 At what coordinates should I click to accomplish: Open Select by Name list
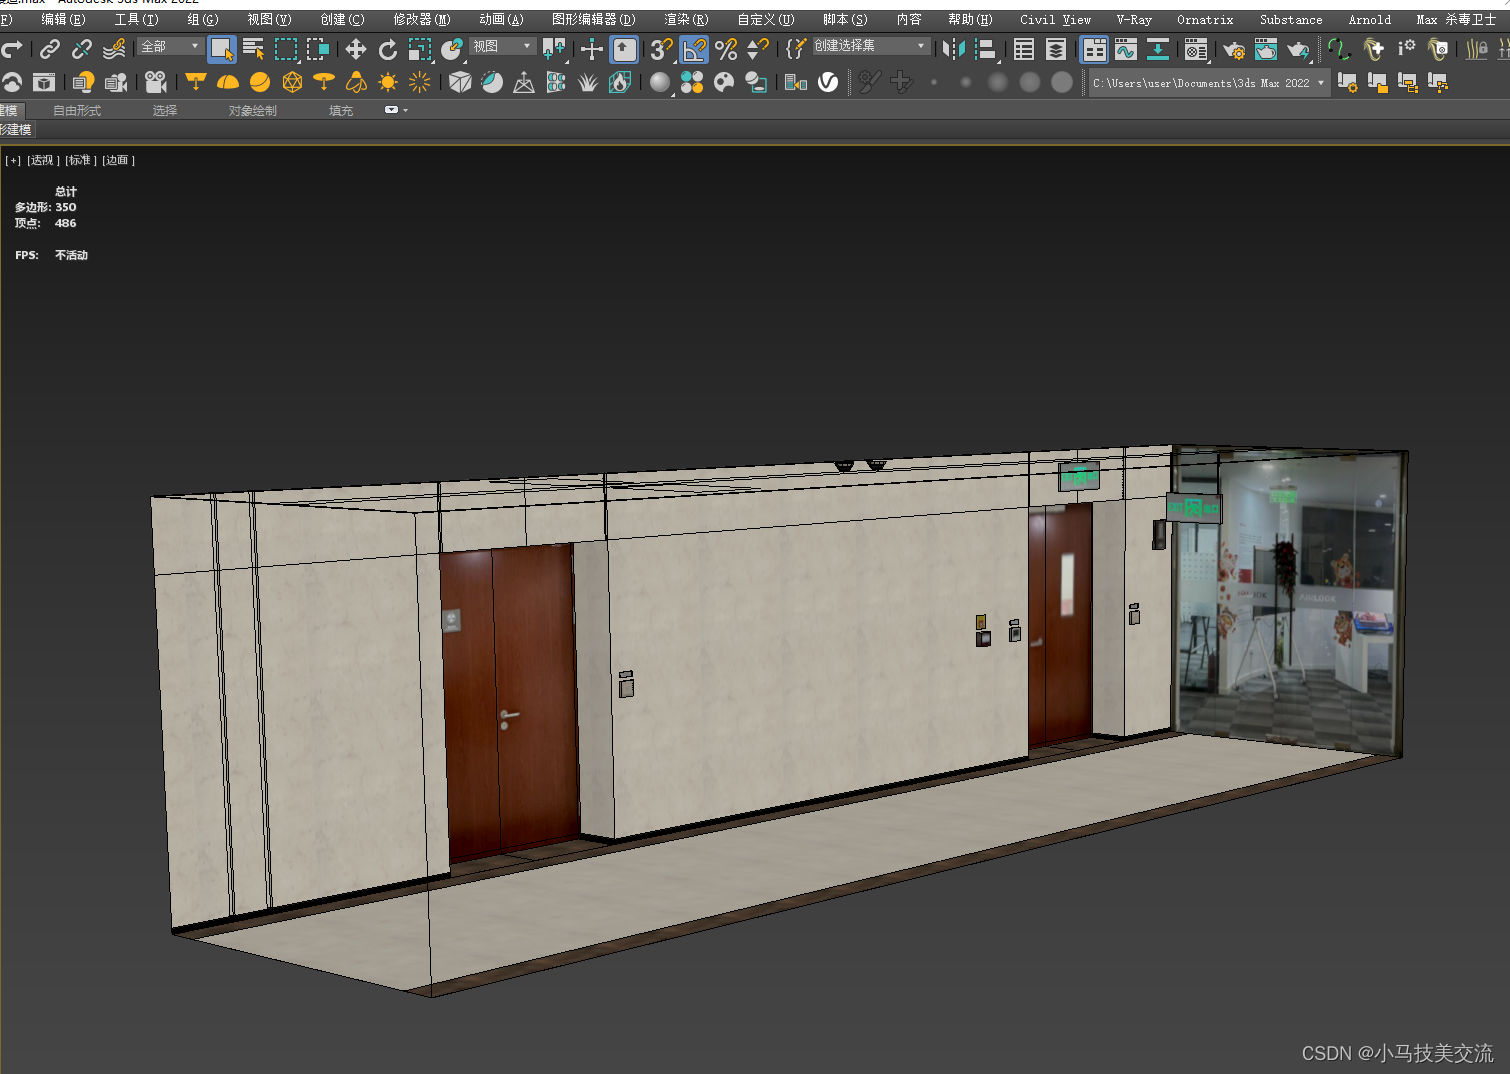254,48
